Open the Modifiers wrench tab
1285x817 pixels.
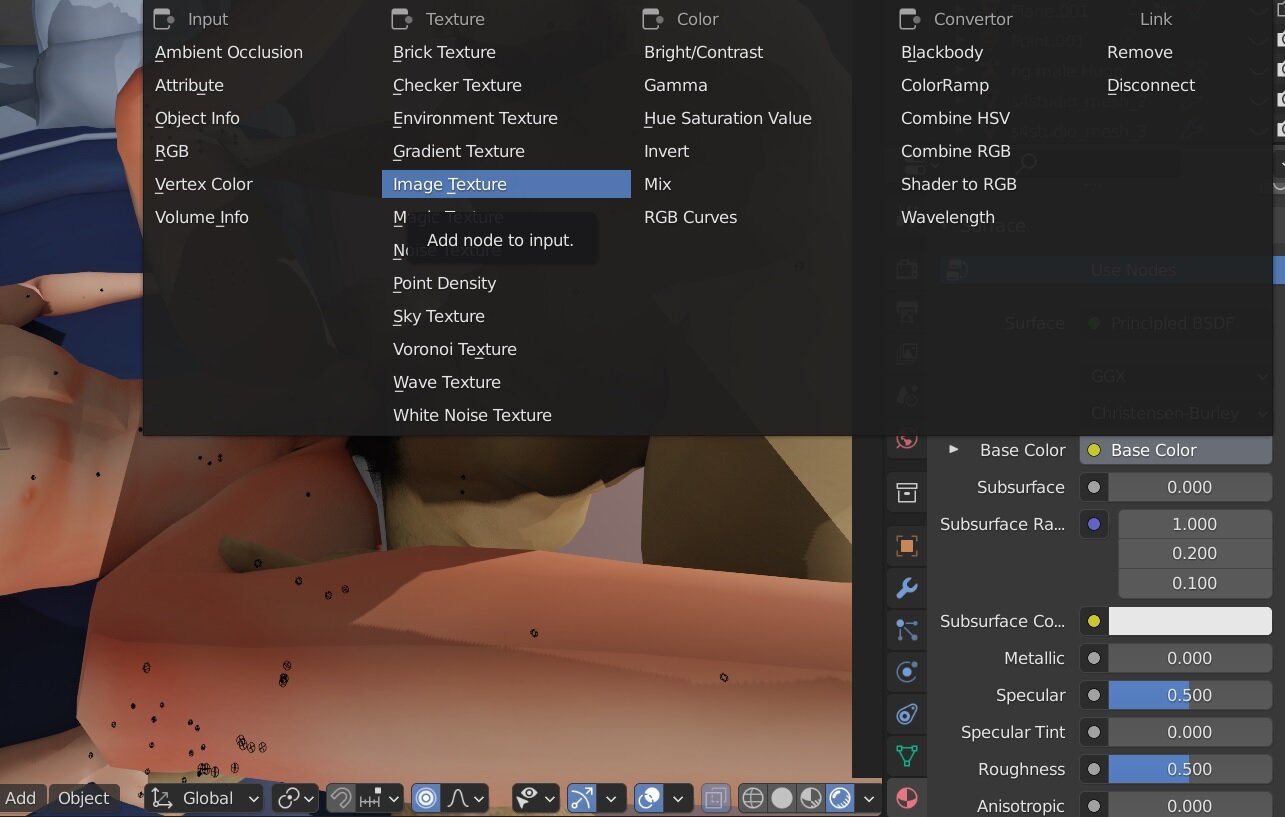[906, 588]
